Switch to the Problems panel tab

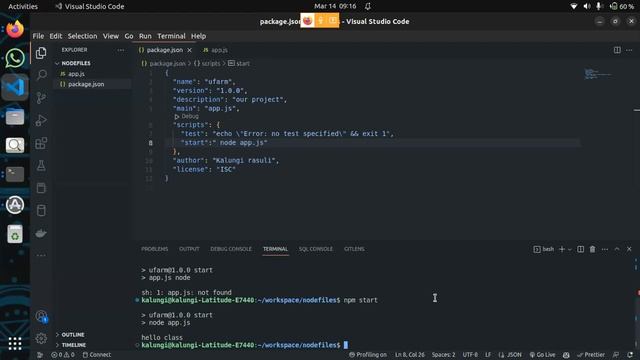154,249
